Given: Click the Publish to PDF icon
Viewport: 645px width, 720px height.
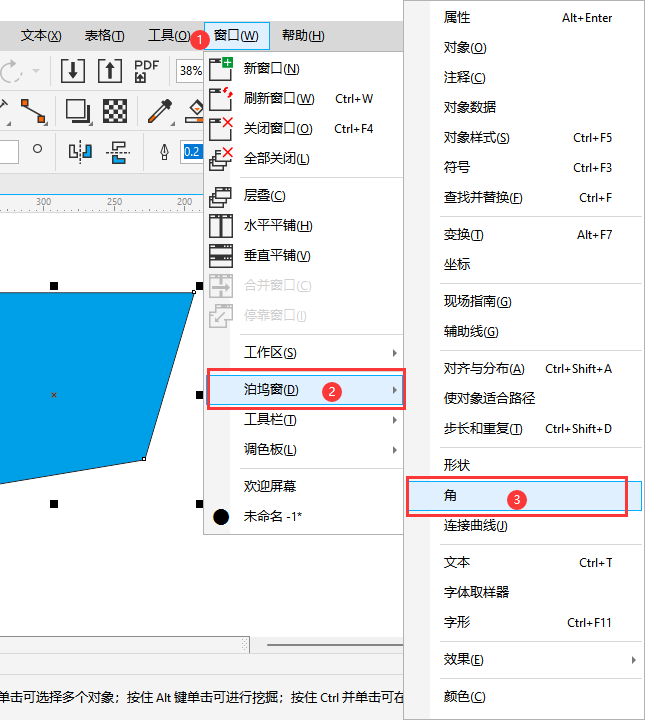Looking at the screenshot, I should pyautogui.click(x=146, y=71).
